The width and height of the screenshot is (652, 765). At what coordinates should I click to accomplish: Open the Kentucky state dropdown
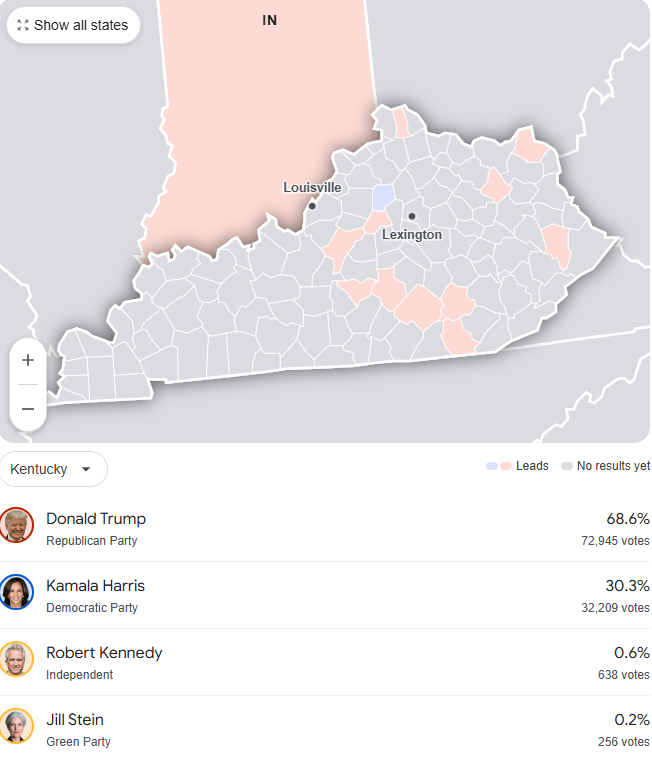53,469
